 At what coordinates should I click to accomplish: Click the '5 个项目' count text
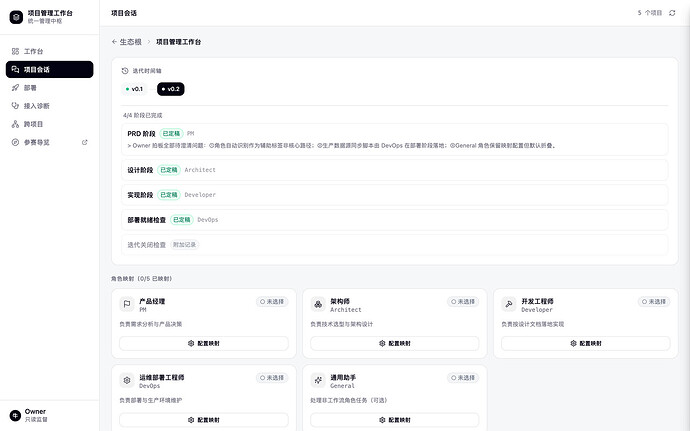(650, 13)
